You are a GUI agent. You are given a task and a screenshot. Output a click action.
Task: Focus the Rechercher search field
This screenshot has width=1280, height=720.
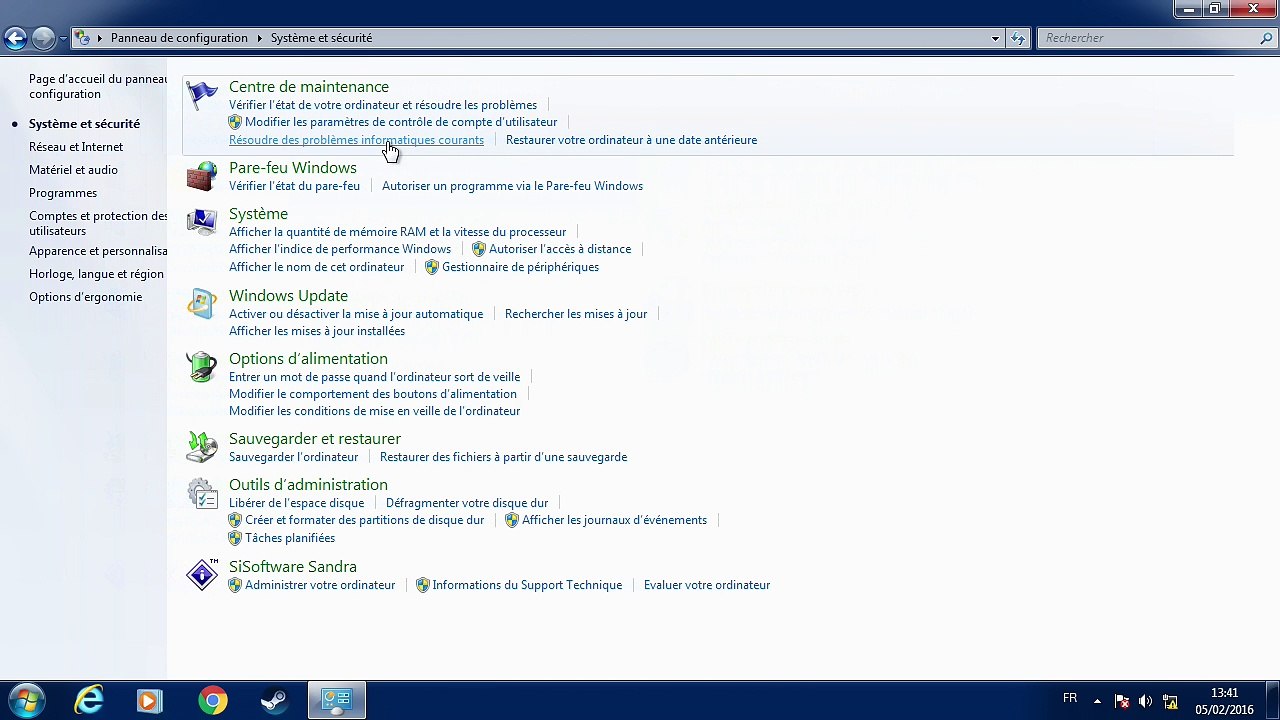coord(1147,38)
